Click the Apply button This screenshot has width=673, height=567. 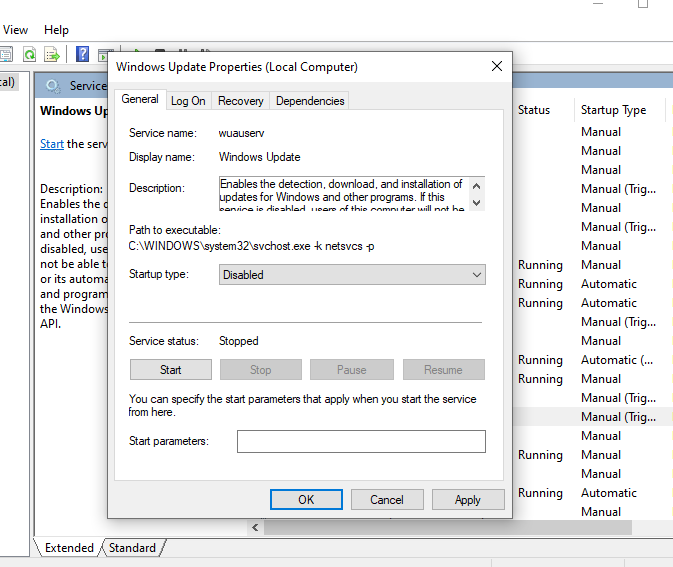(468, 500)
